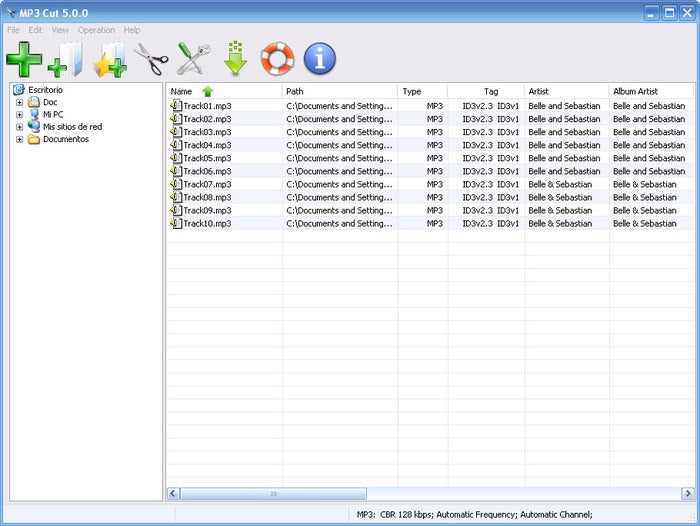Click the green plus Add File icon
700x526 pixels.
pos(24,59)
